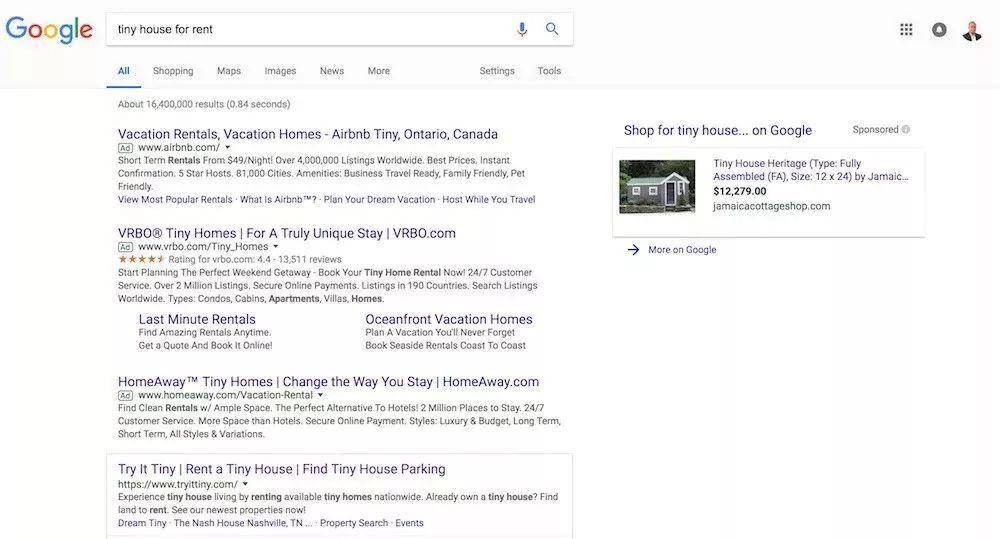Open the Try It Tiny result
This screenshot has height=539, width=1000.
click(x=281, y=469)
